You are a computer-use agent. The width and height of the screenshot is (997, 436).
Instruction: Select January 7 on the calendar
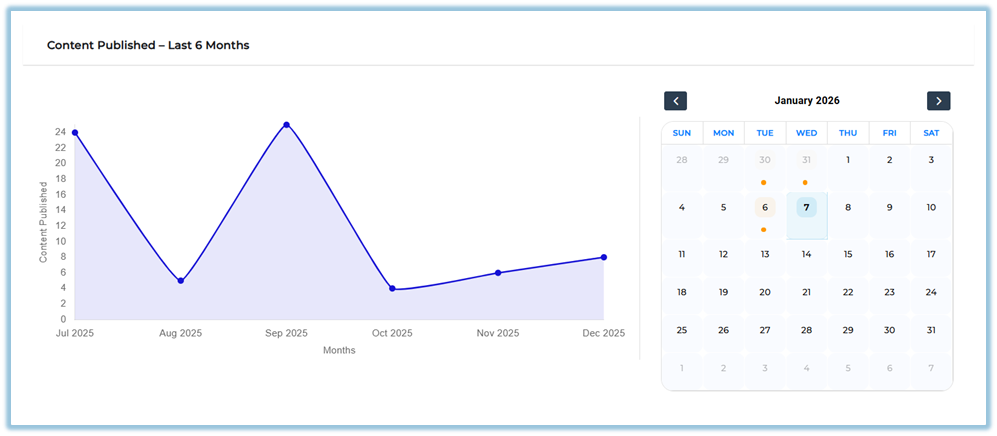coord(806,208)
